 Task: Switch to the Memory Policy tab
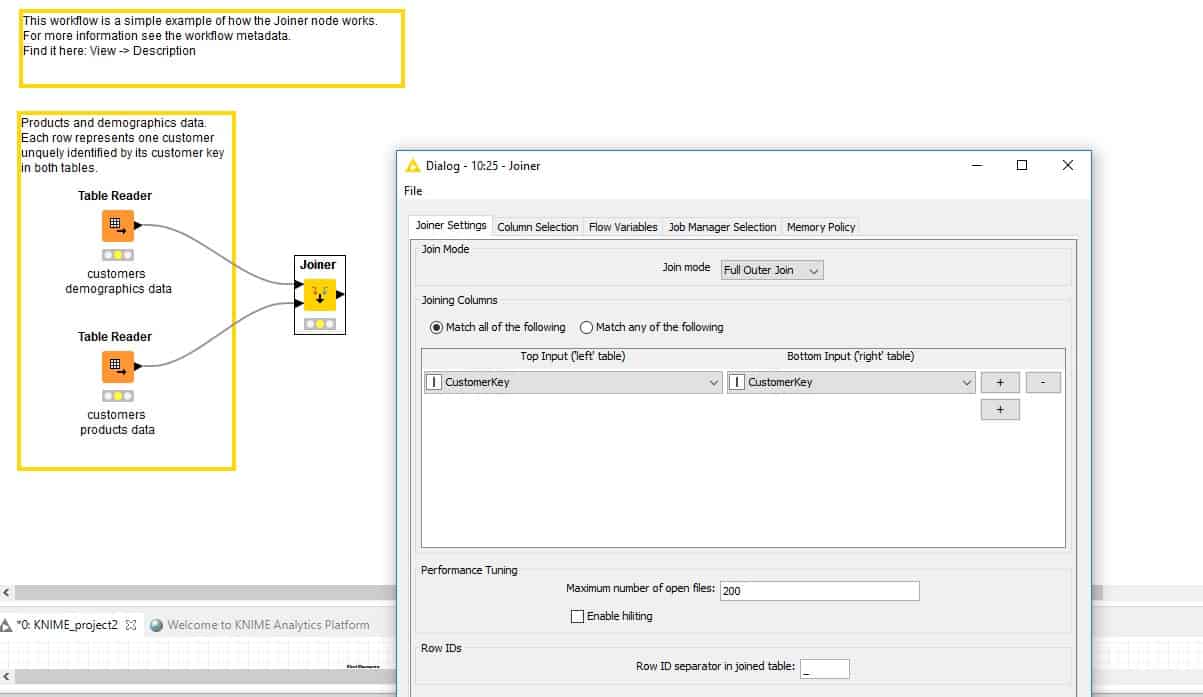[821, 227]
